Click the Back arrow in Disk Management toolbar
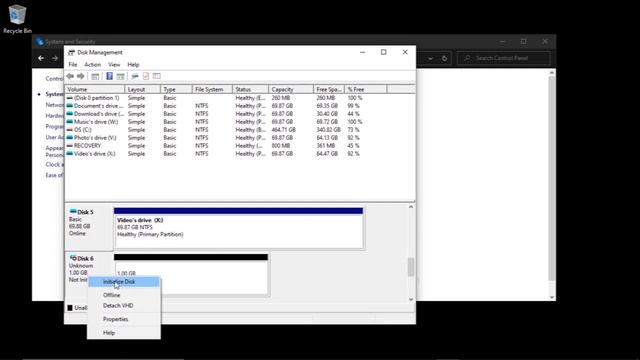 tap(70, 76)
